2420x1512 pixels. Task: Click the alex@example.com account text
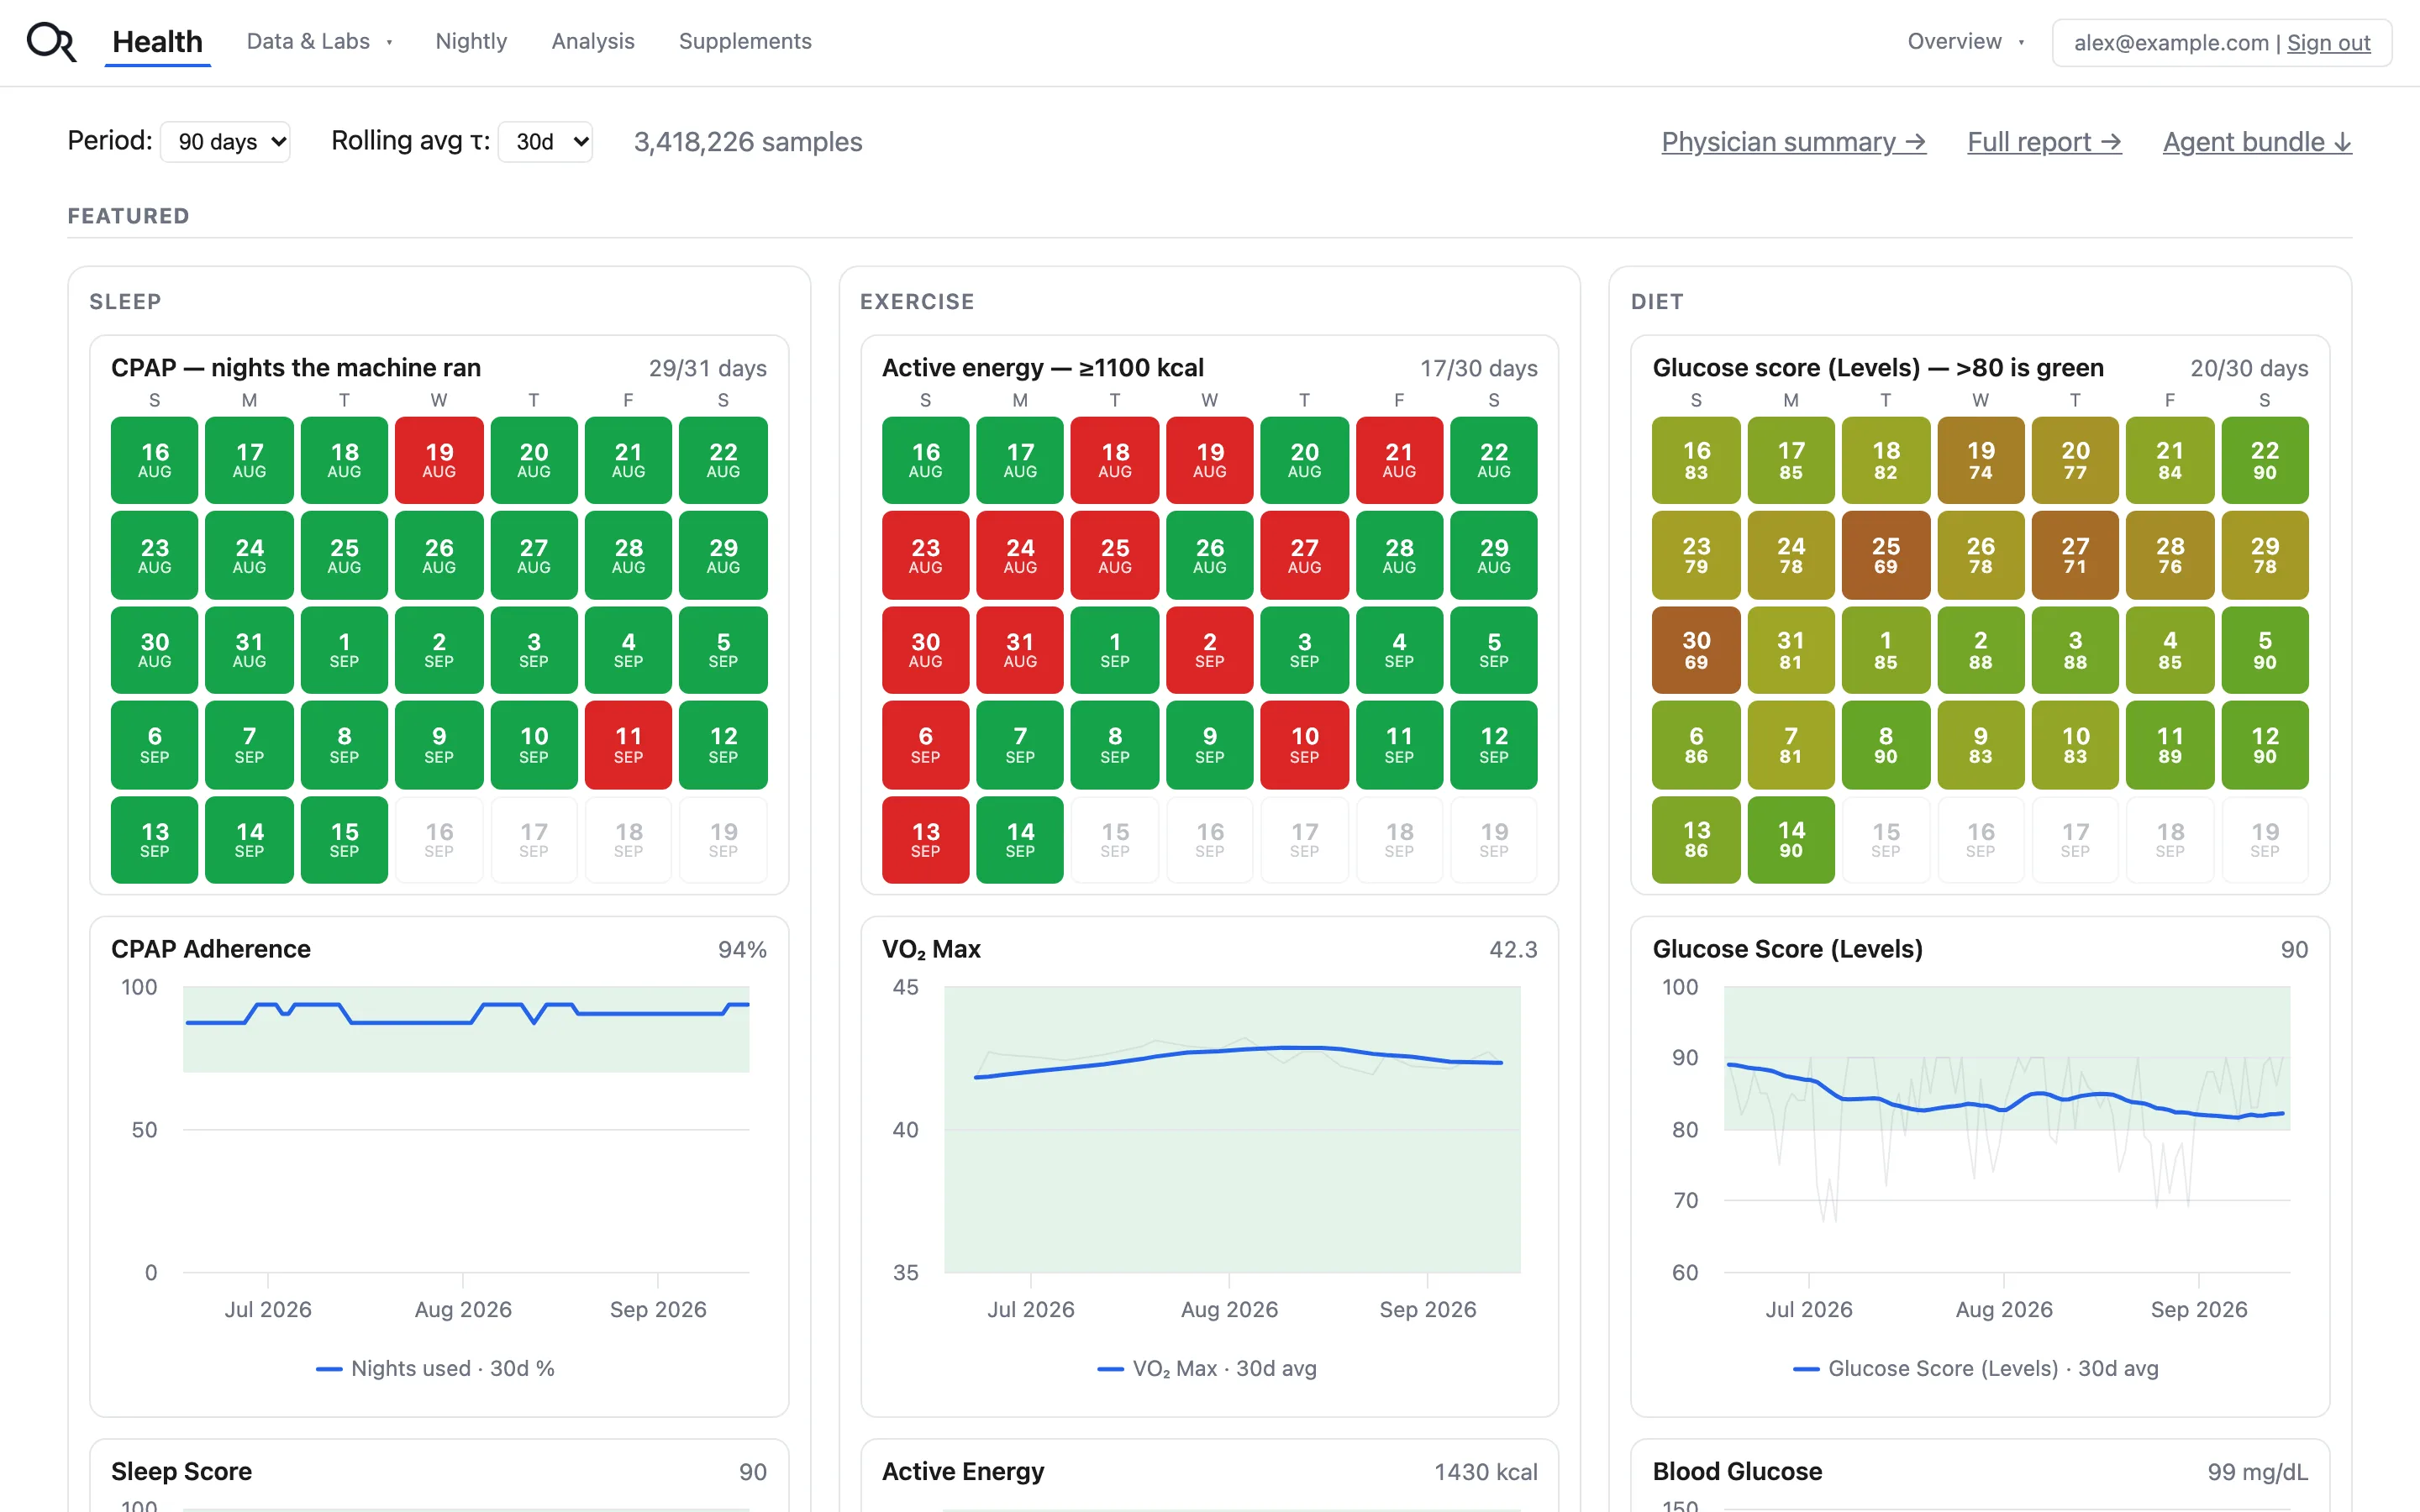coord(2171,43)
